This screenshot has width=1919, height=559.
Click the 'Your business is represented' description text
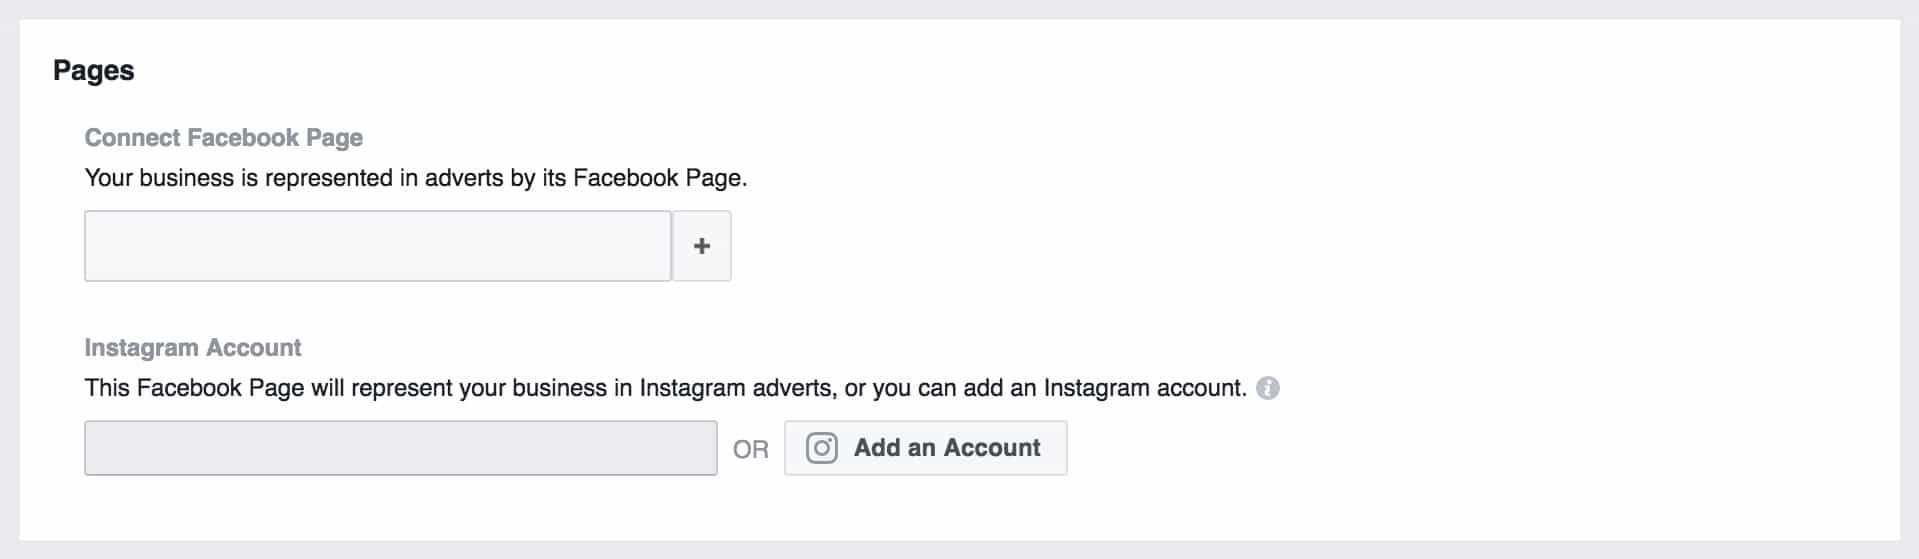point(416,178)
